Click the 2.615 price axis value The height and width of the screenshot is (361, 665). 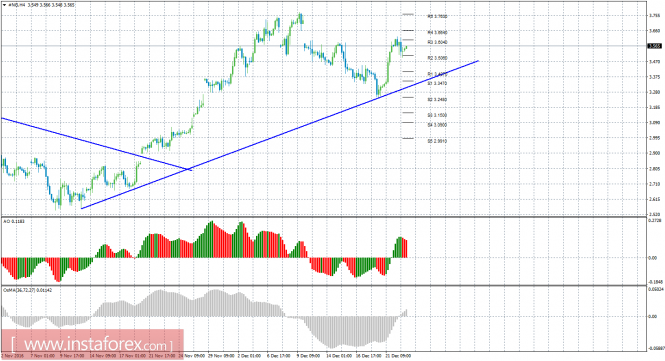coord(655,199)
